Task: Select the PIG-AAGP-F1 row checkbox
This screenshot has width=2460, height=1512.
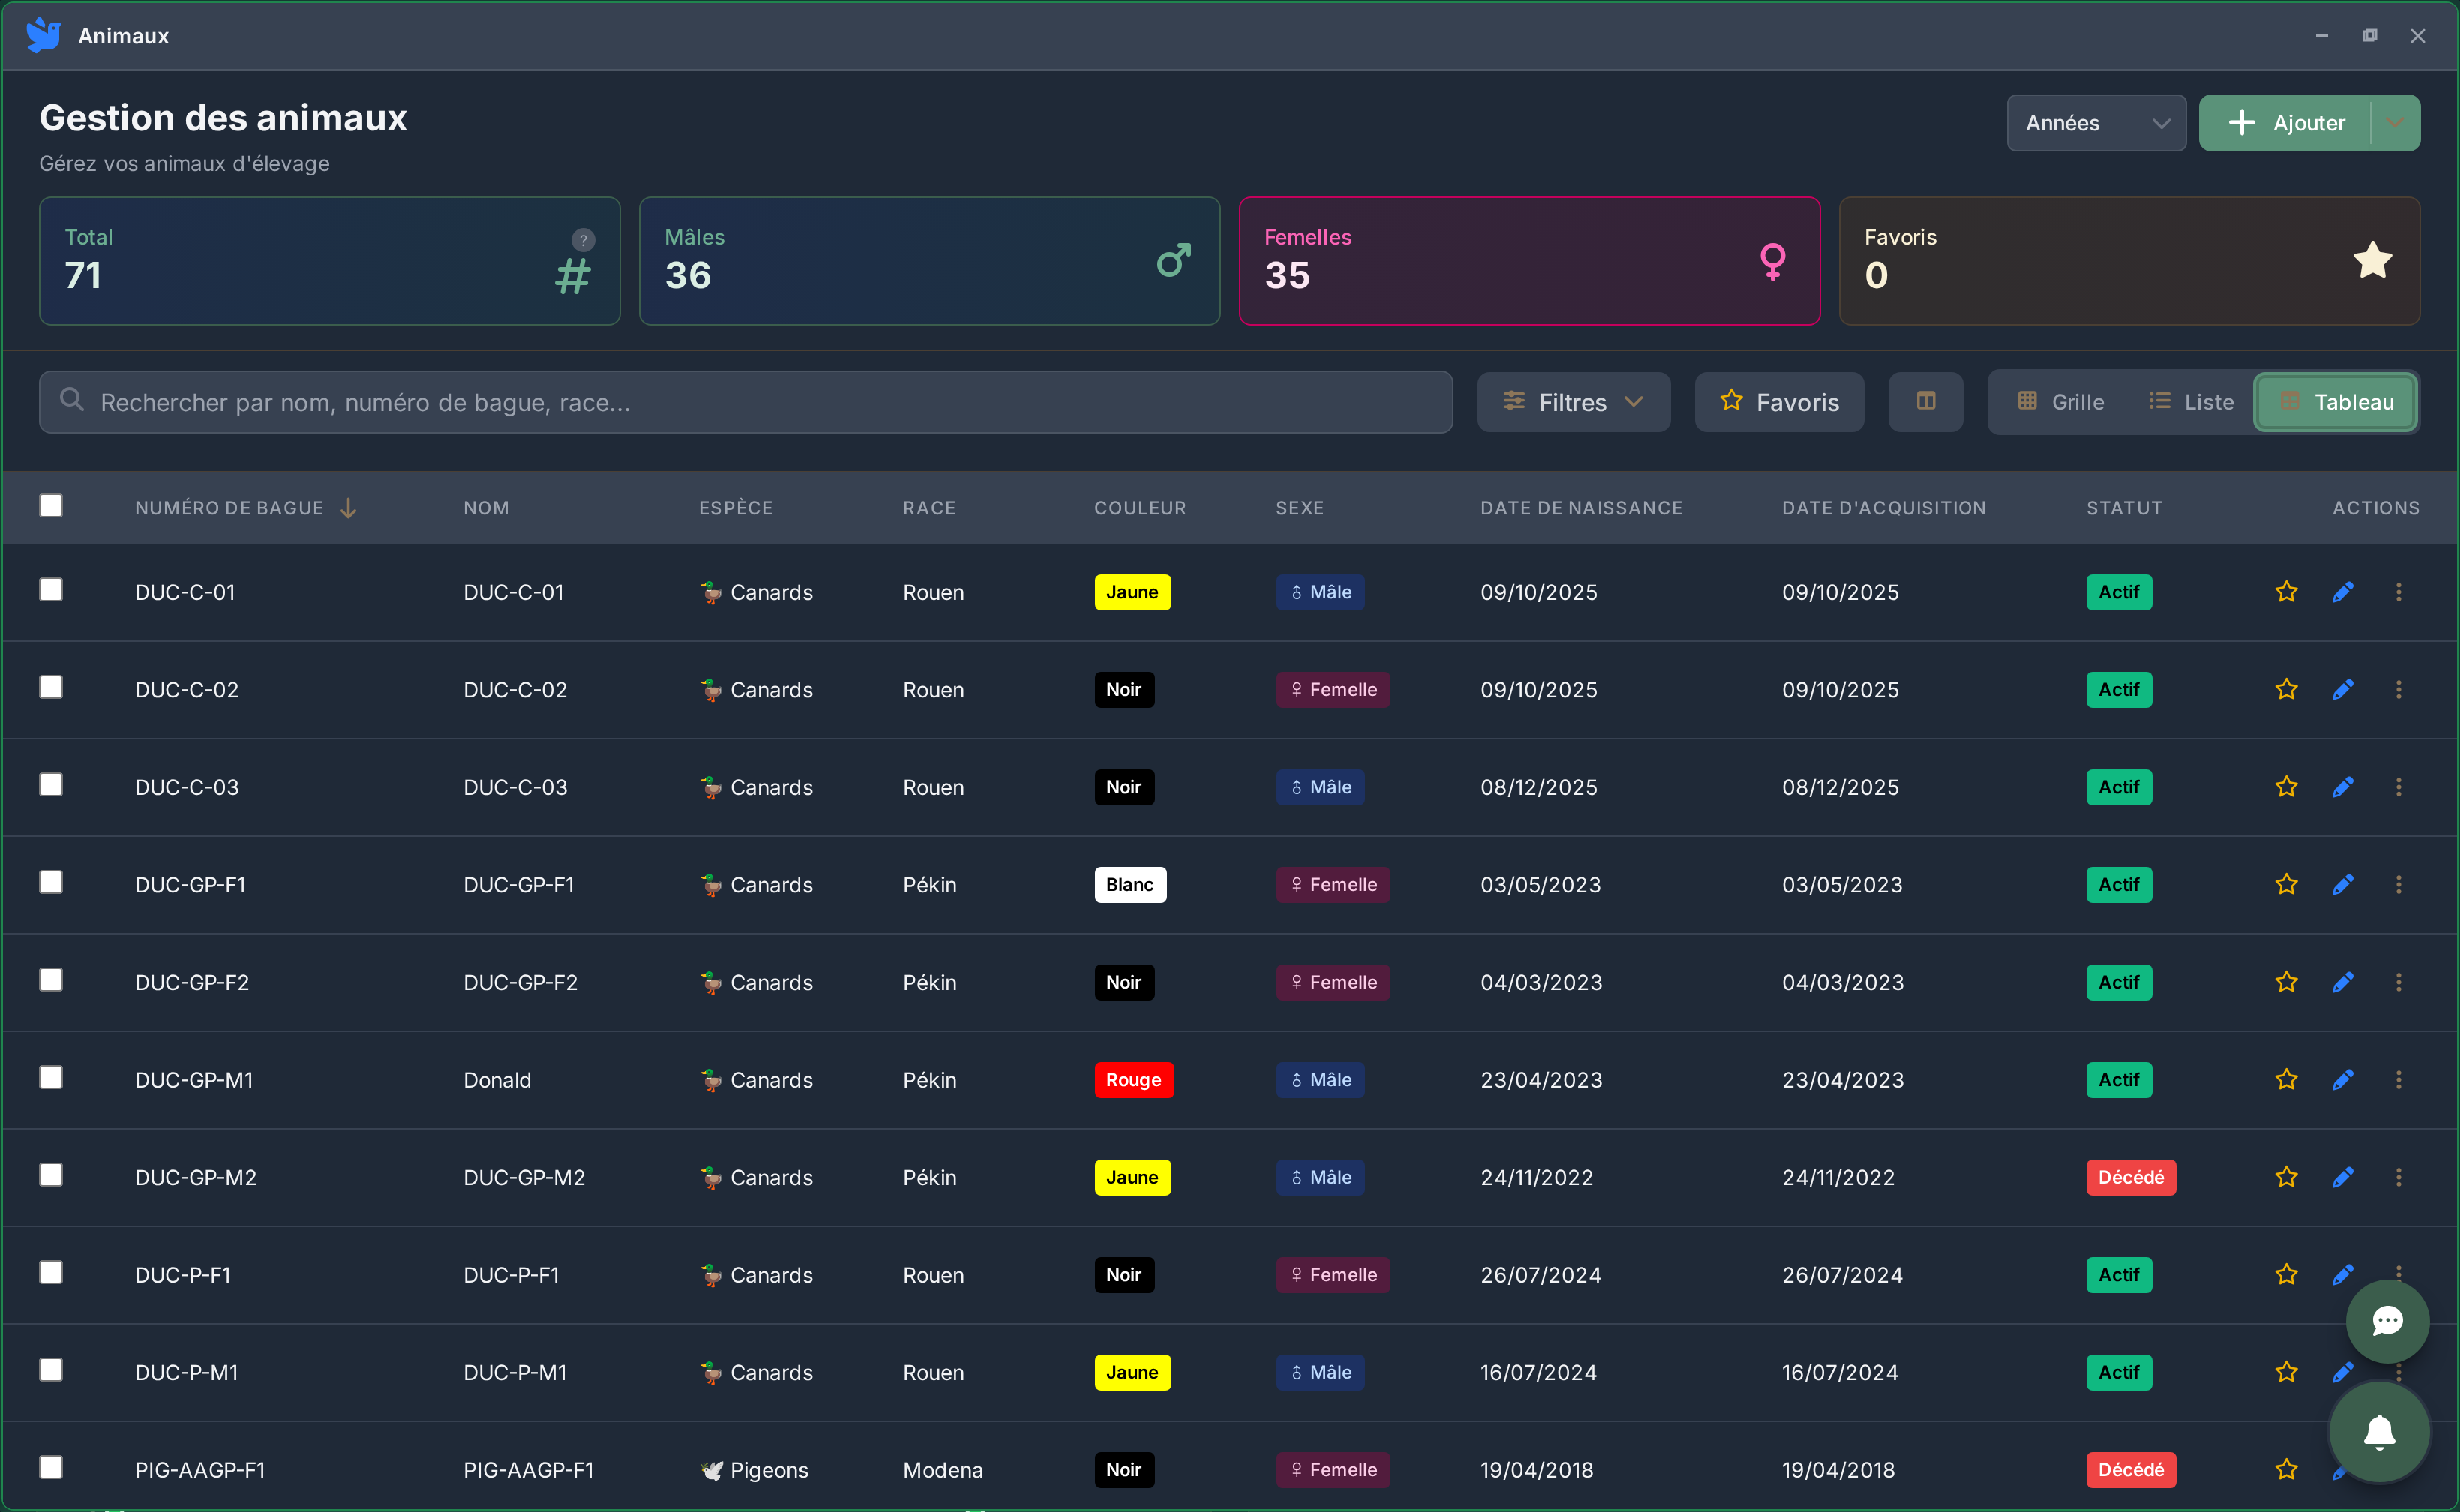Action: coord(51,1467)
